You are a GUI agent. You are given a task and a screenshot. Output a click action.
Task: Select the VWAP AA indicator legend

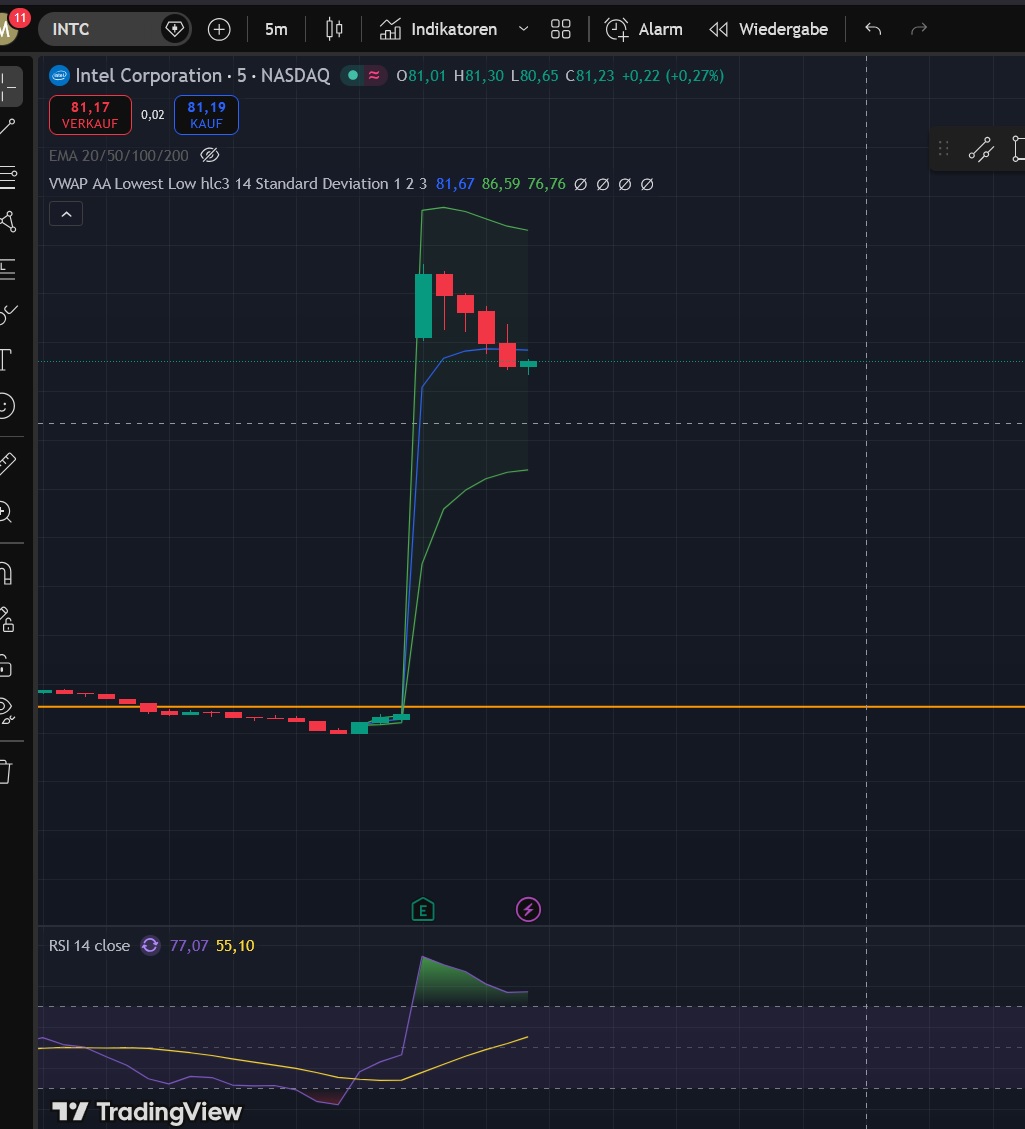[238, 184]
